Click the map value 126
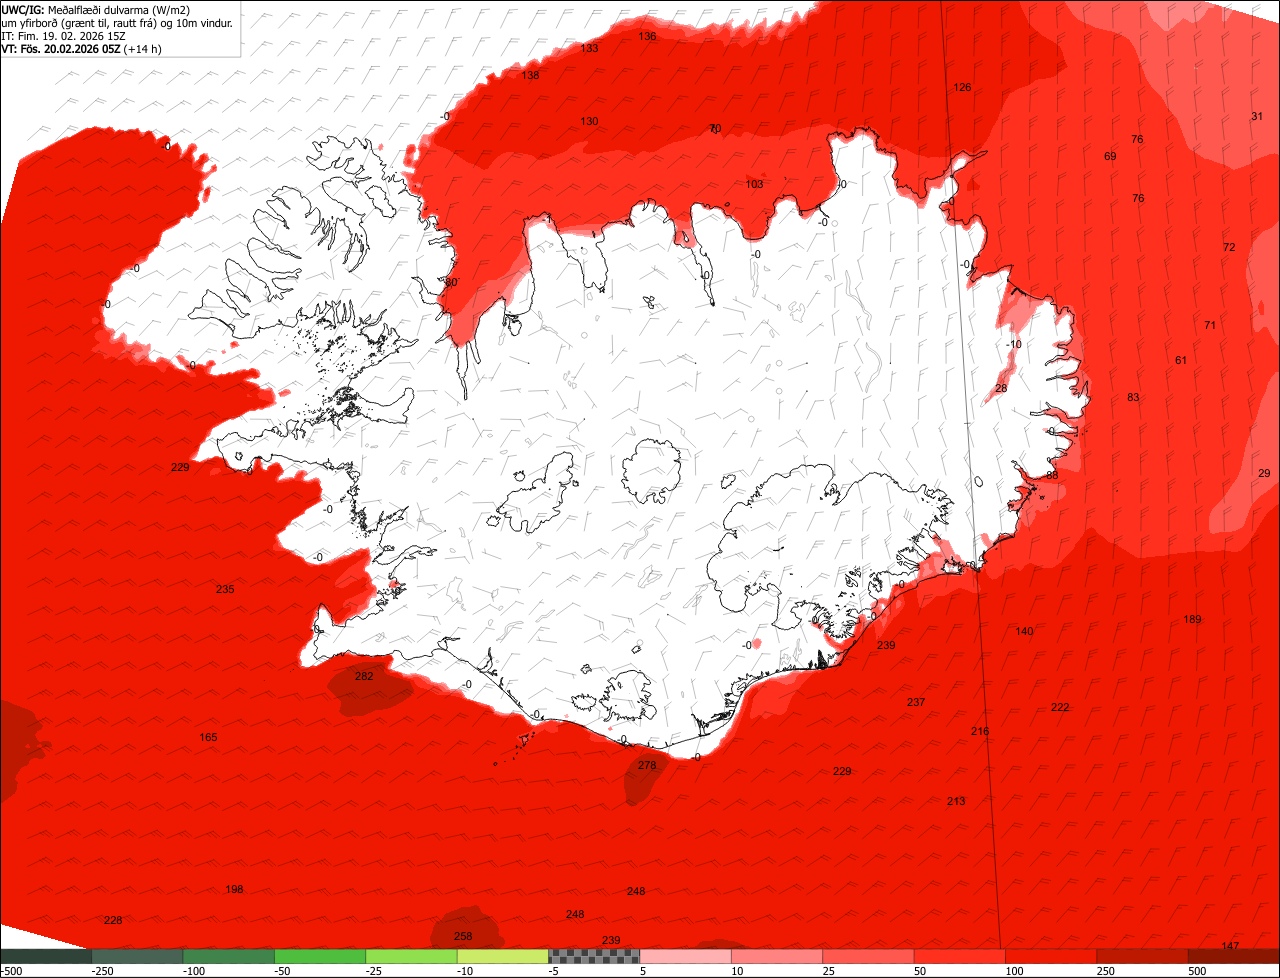 coord(962,88)
